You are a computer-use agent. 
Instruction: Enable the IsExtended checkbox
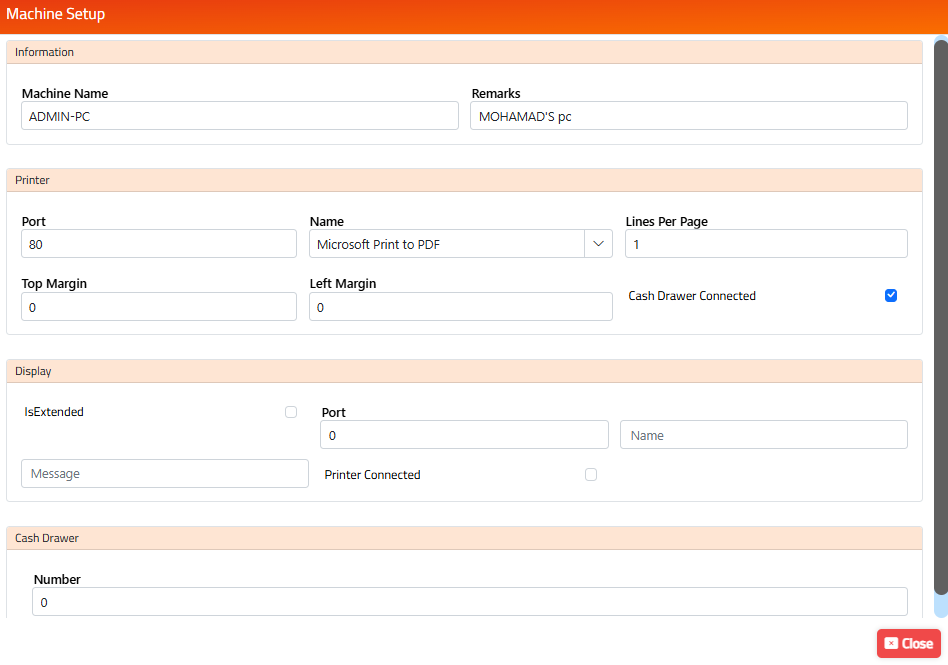point(291,412)
